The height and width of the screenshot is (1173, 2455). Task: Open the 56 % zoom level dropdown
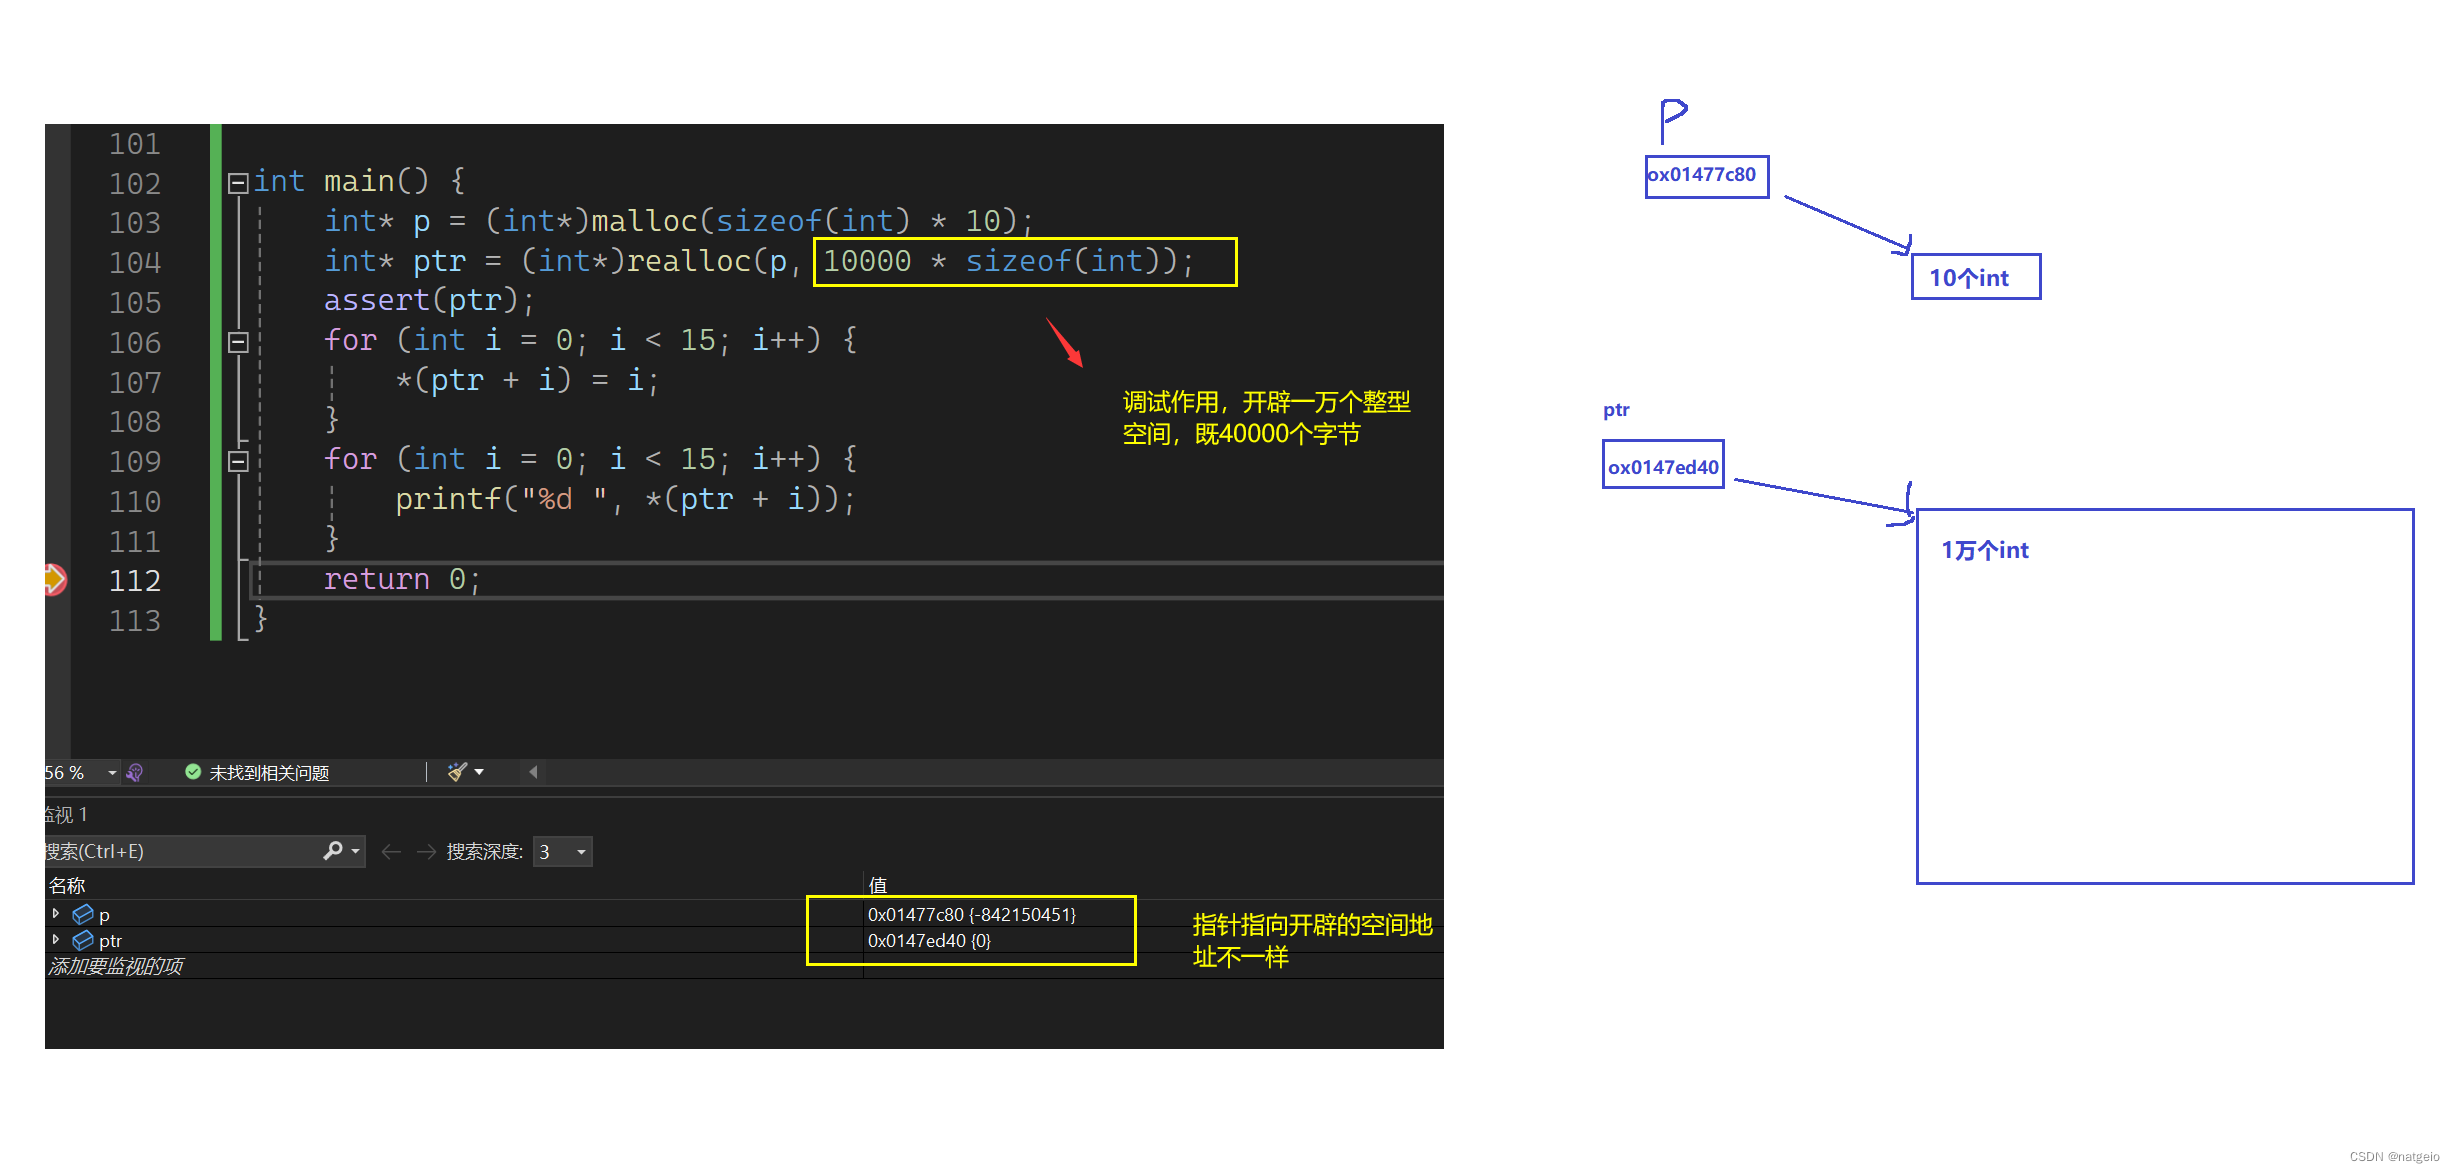(x=112, y=772)
